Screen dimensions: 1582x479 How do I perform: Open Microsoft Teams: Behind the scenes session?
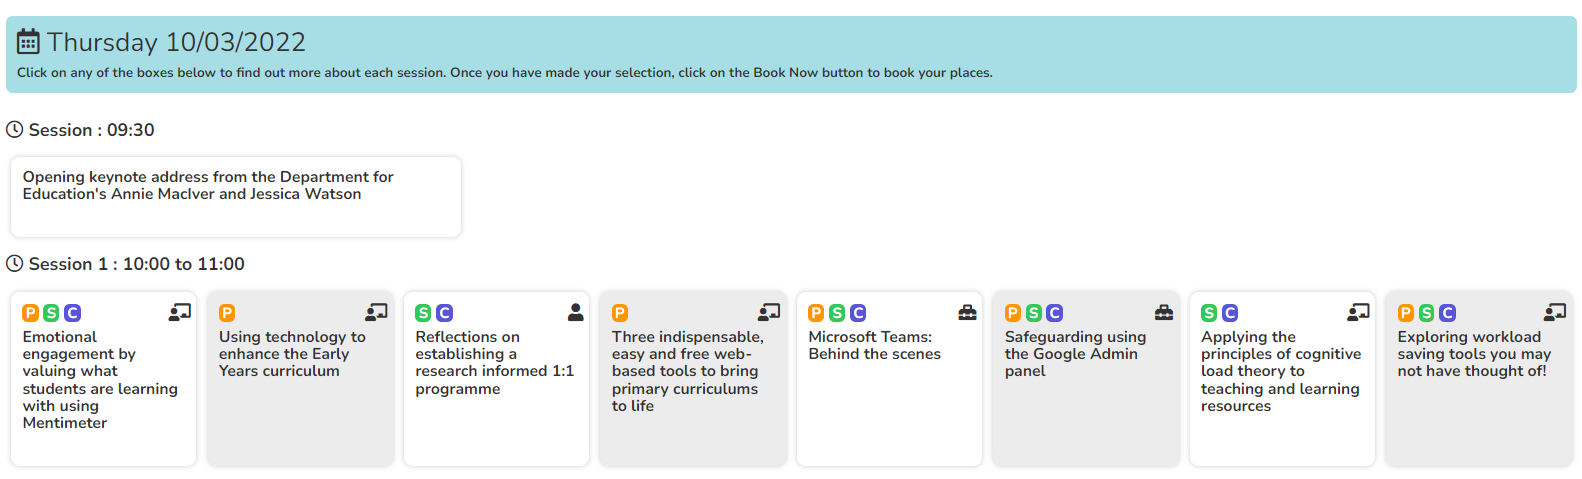[x=890, y=379]
